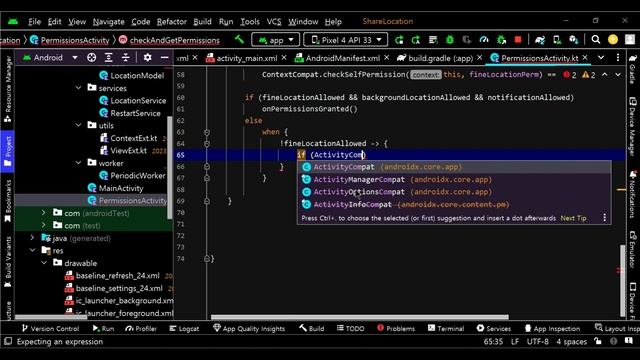Click the Make Project hammer icon
The image size is (640, 360).
coord(239,40)
